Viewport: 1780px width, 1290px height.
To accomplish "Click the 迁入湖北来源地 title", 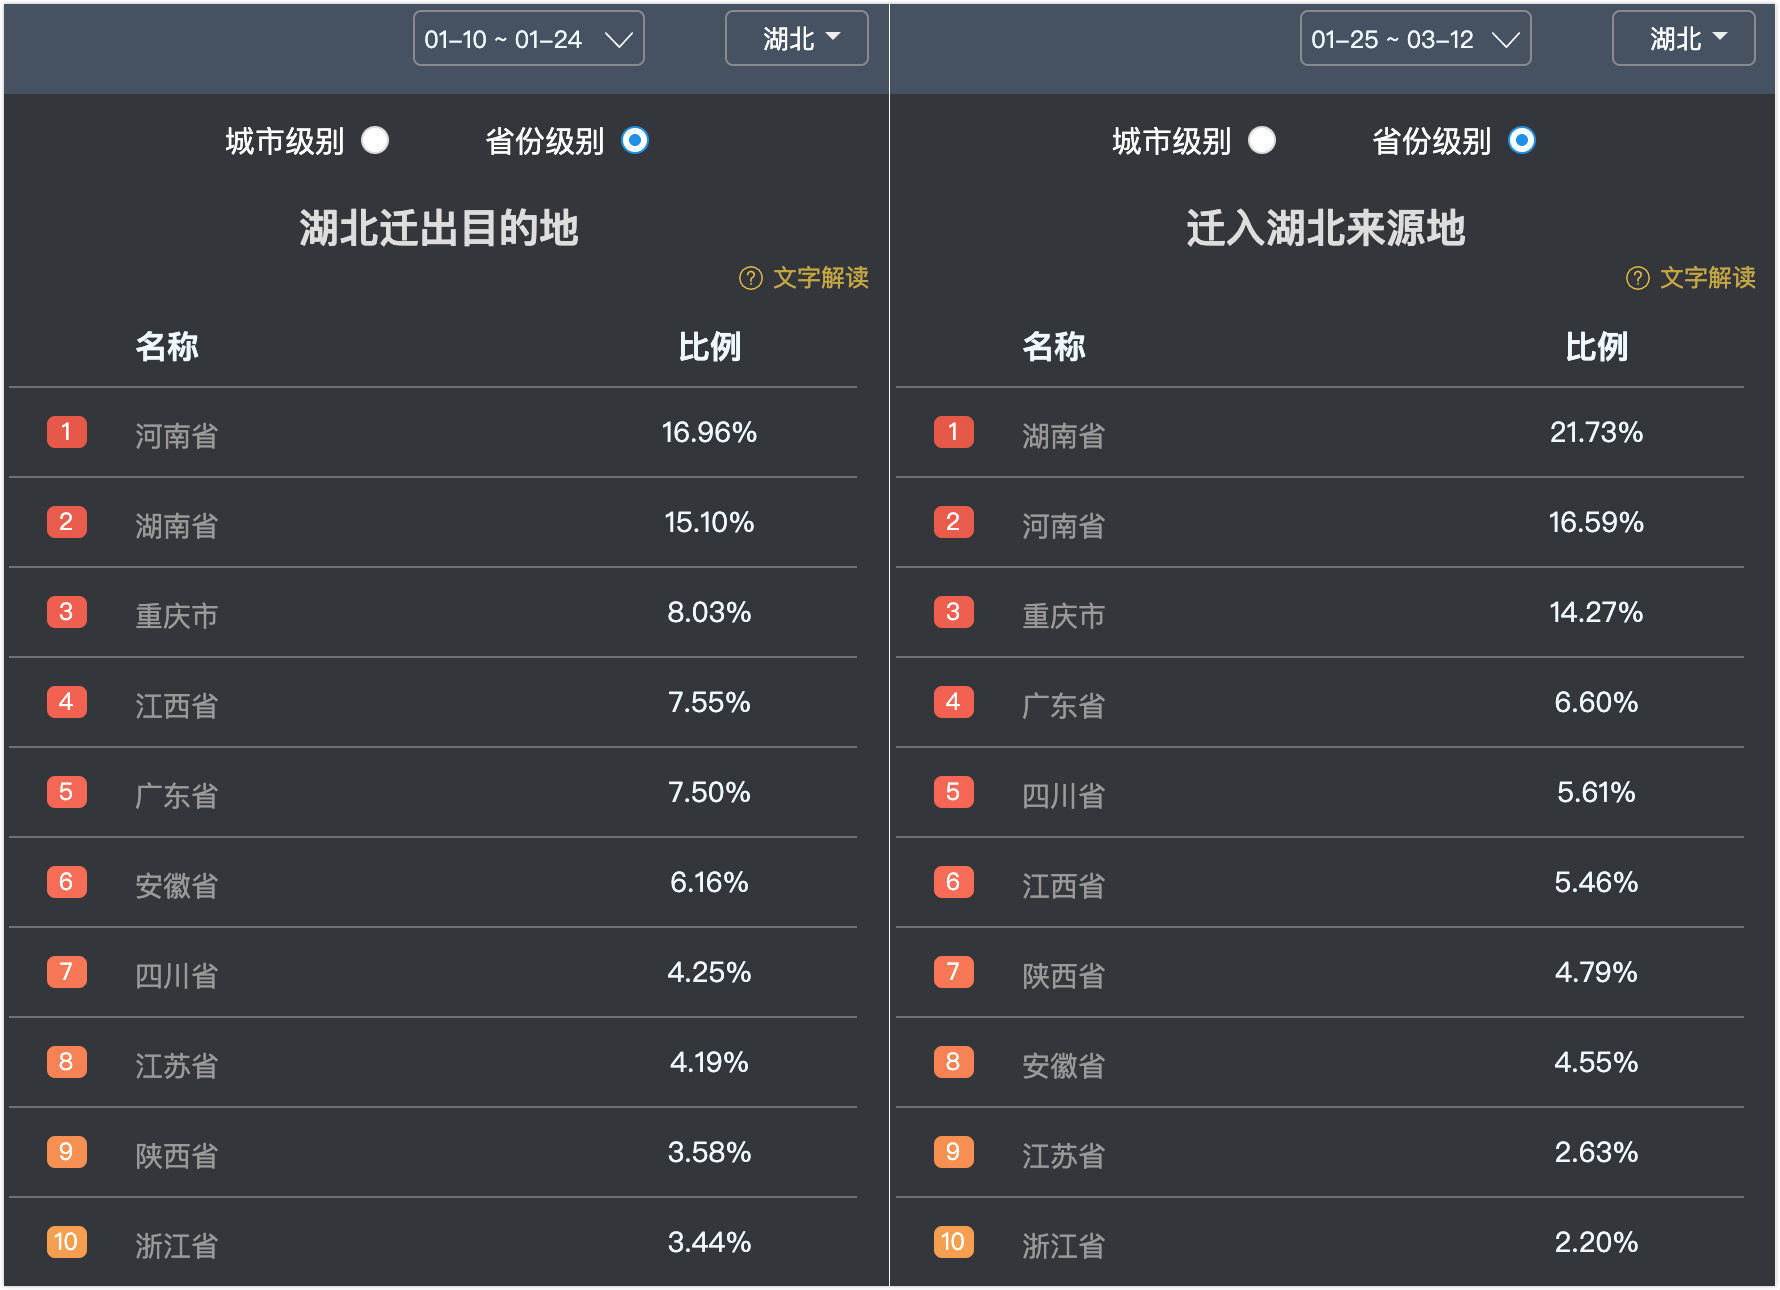I will (1326, 228).
